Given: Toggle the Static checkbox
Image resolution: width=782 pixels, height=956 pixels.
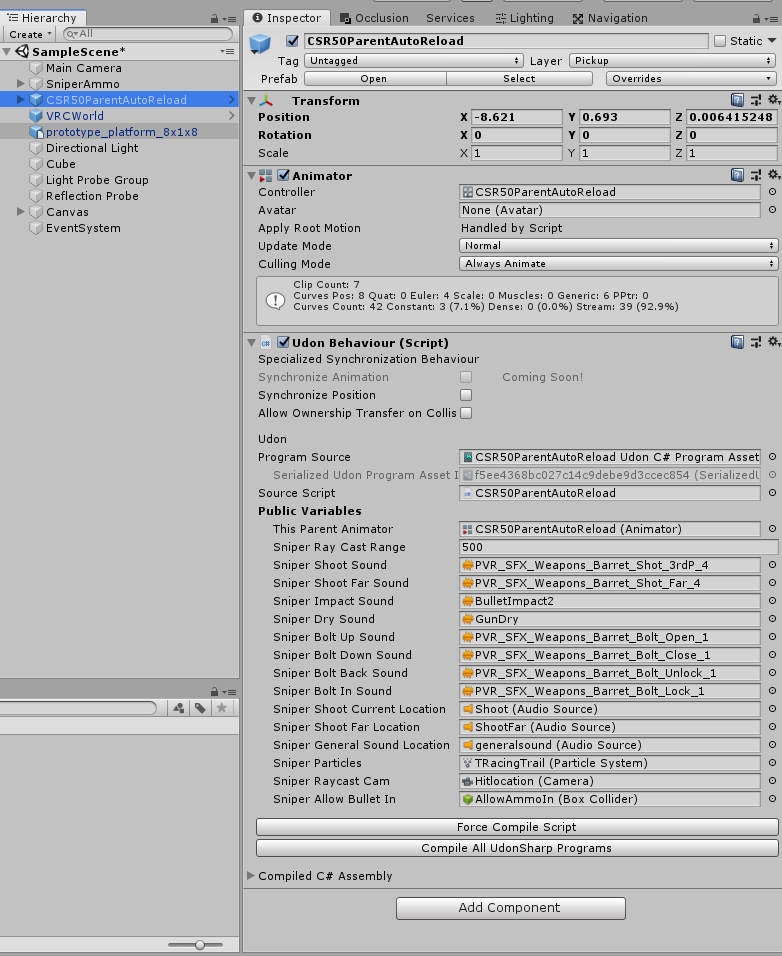Looking at the screenshot, I should click(720, 41).
